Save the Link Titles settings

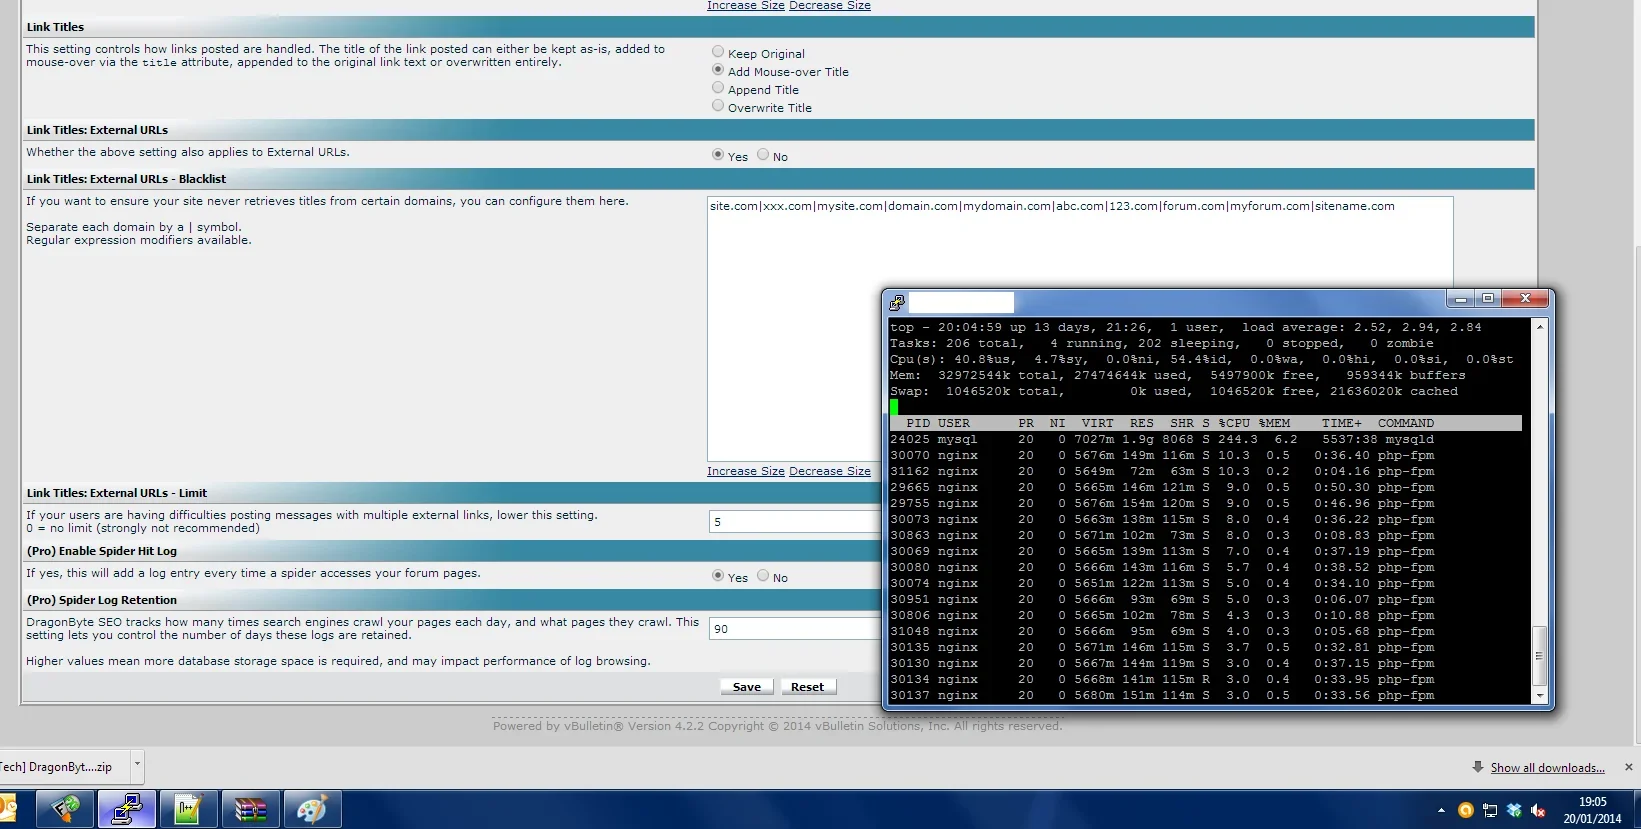[747, 687]
